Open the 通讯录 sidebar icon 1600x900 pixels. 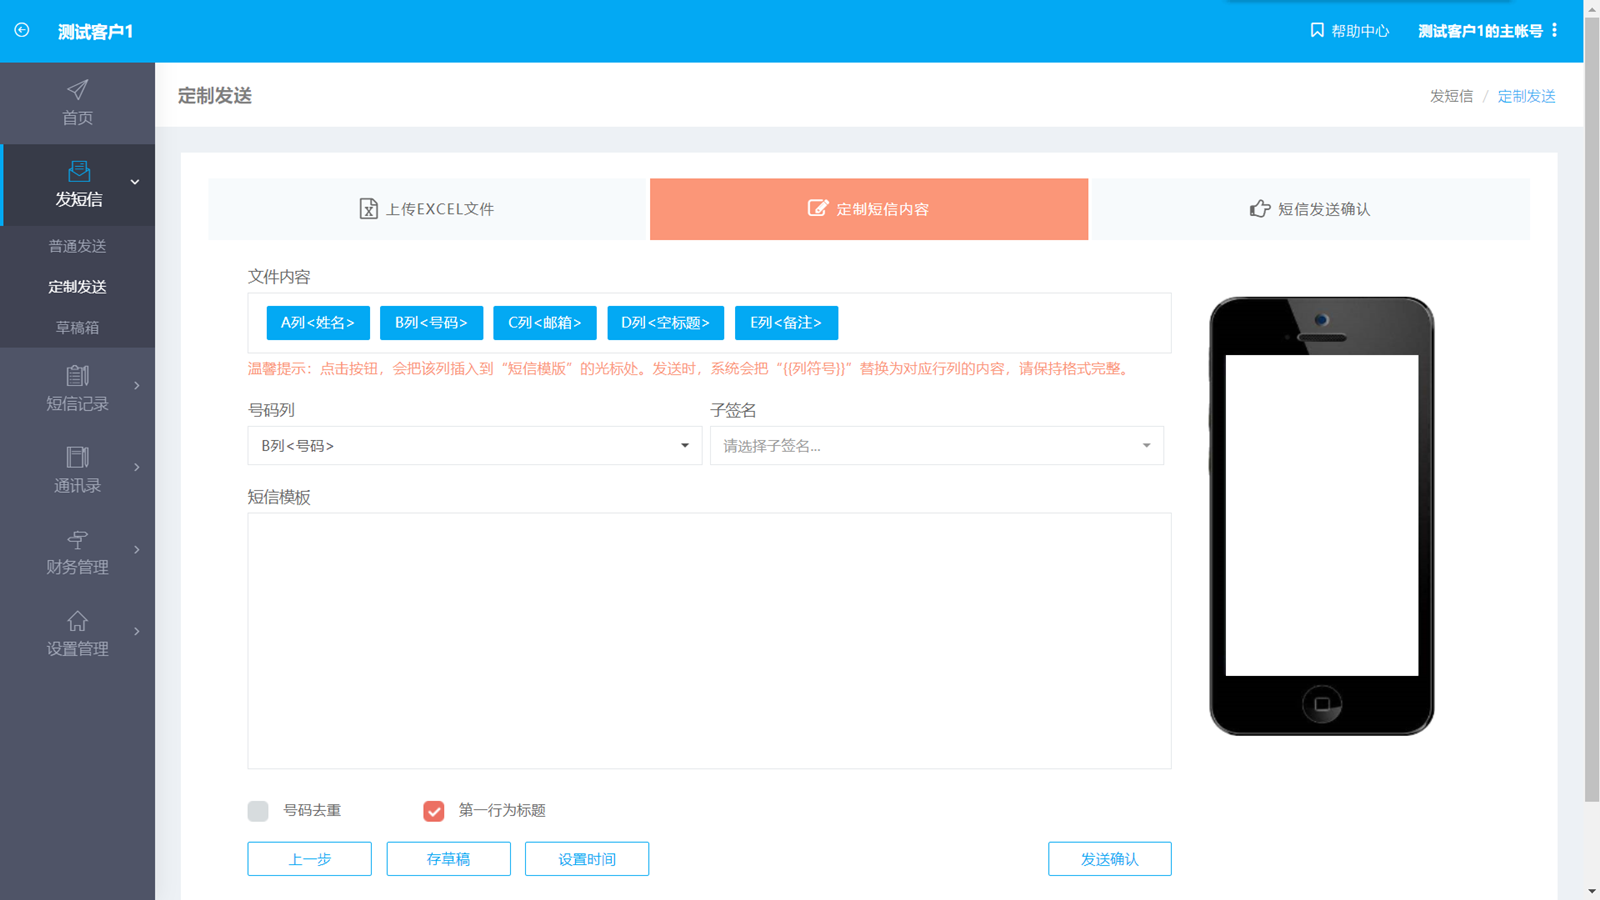pyautogui.click(x=77, y=458)
